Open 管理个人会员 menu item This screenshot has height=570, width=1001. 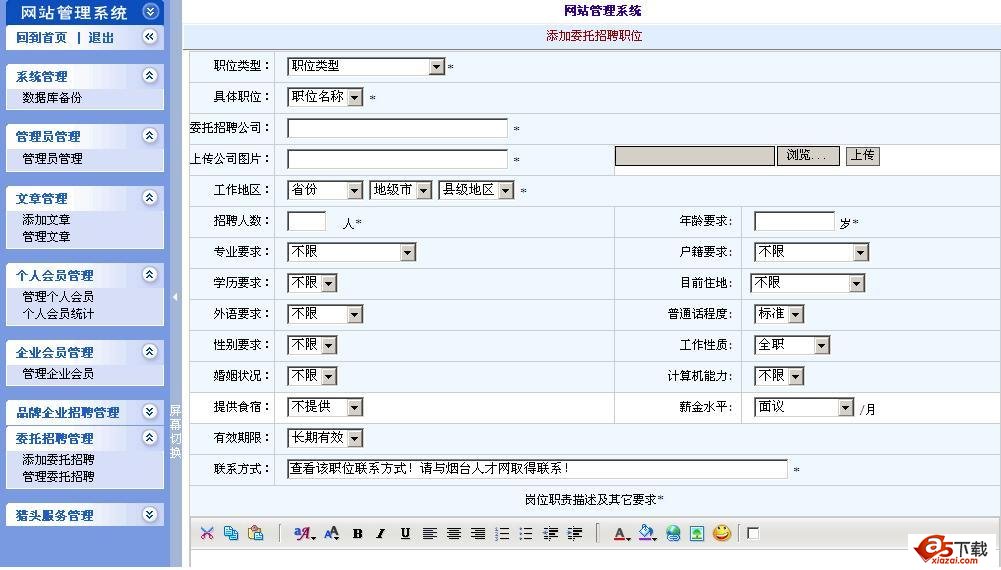click(58, 296)
